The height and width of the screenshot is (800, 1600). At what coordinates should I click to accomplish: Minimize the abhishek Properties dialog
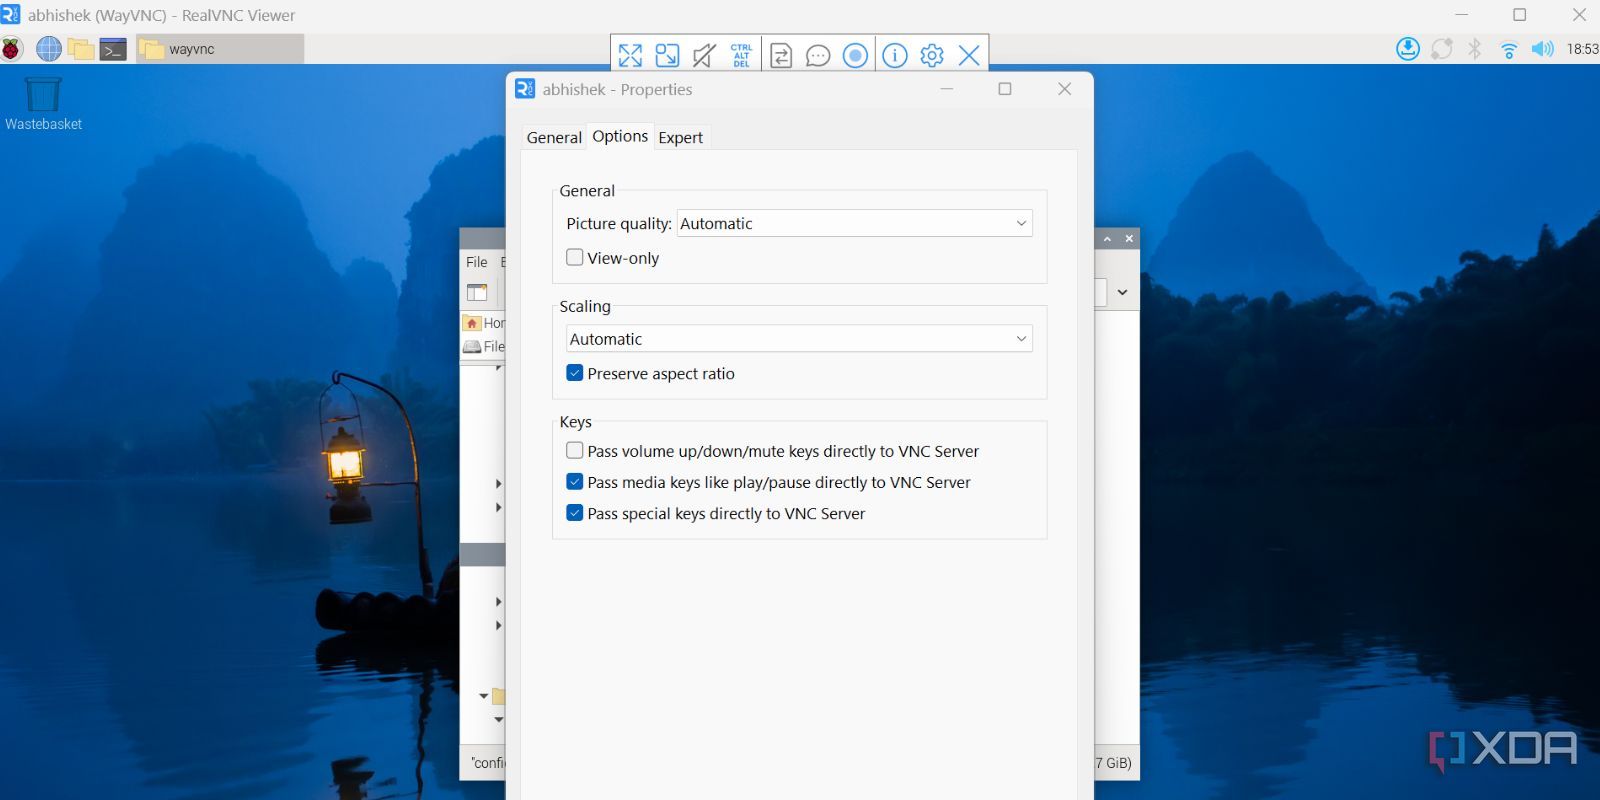click(x=946, y=89)
